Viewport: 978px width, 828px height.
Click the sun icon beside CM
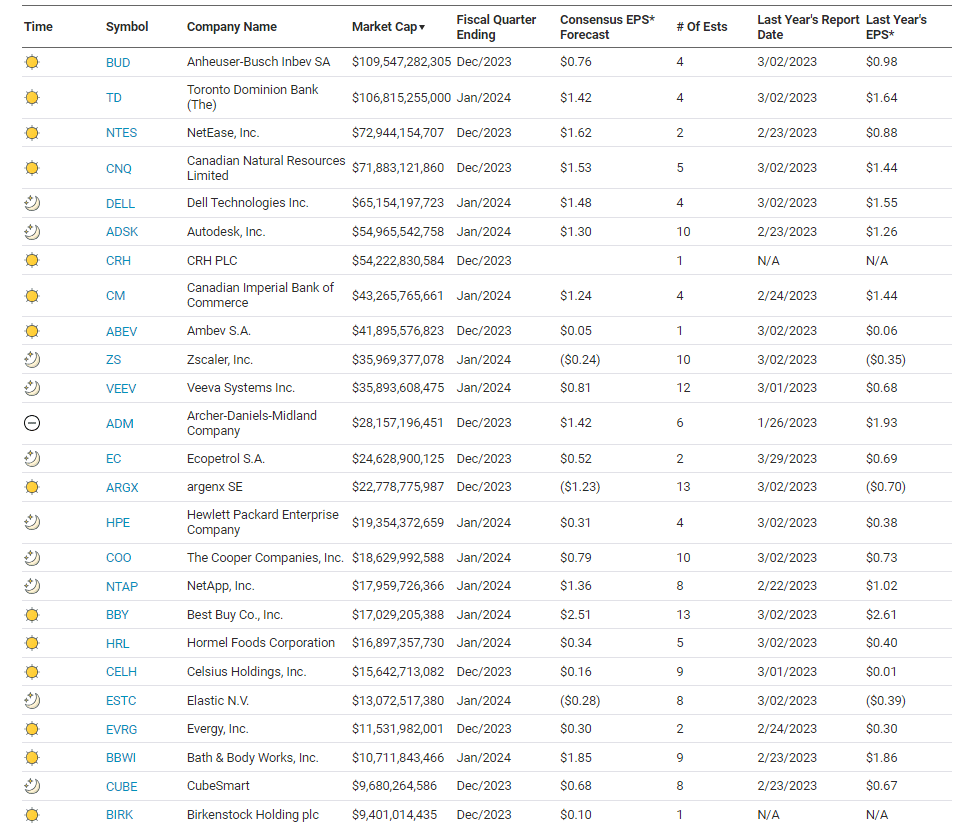coord(32,296)
